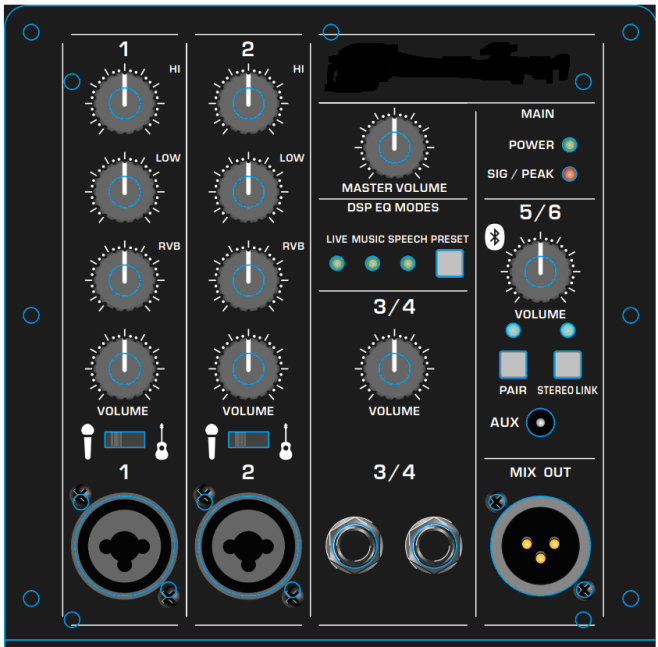This screenshot has width=658, height=647.
Task: Click the MIX OUT XLR connector
Action: 539,546
